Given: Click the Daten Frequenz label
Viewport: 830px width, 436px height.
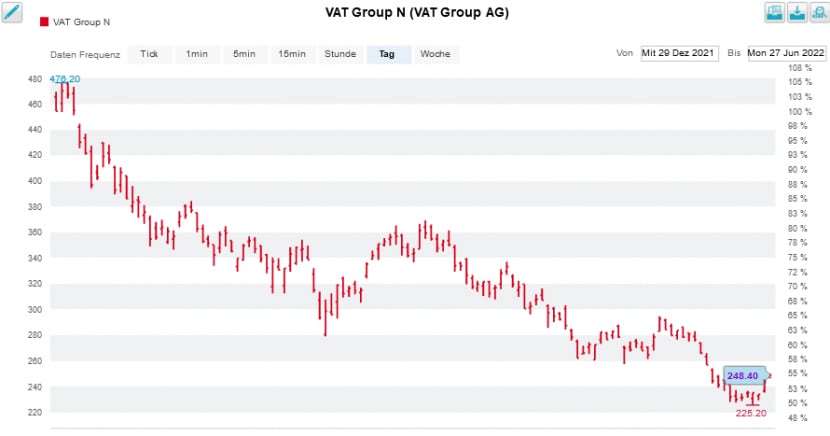Looking at the screenshot, I should 85,54.
